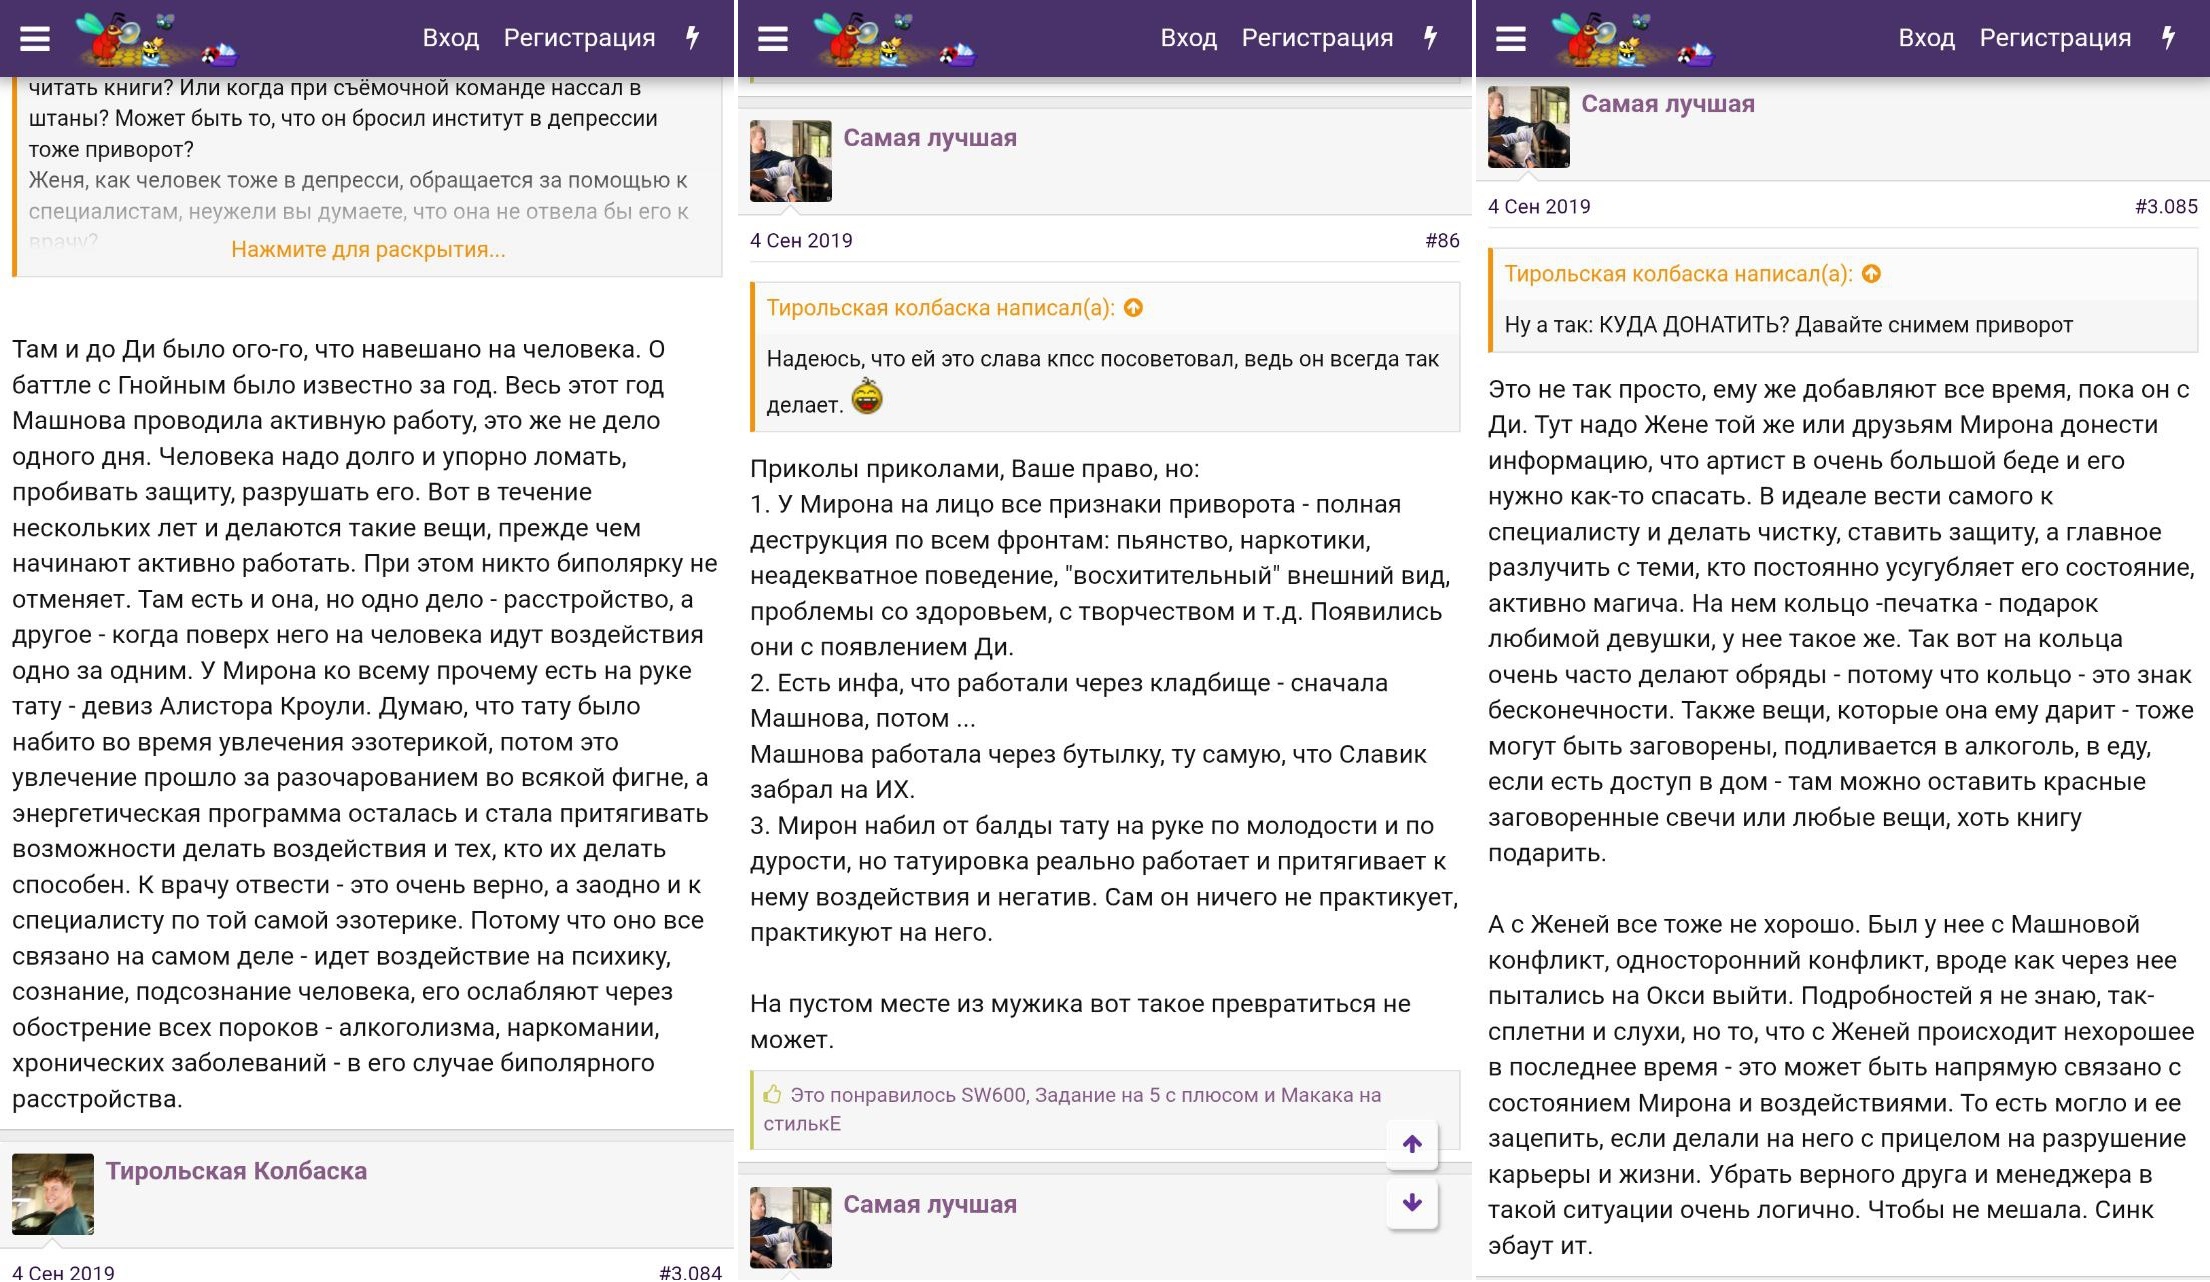Image resolution: width=2210 pixels, height=1282 pixels.
Task: Jump to quoted post arrow in #86 quote
Action: tap(1133, 308)
